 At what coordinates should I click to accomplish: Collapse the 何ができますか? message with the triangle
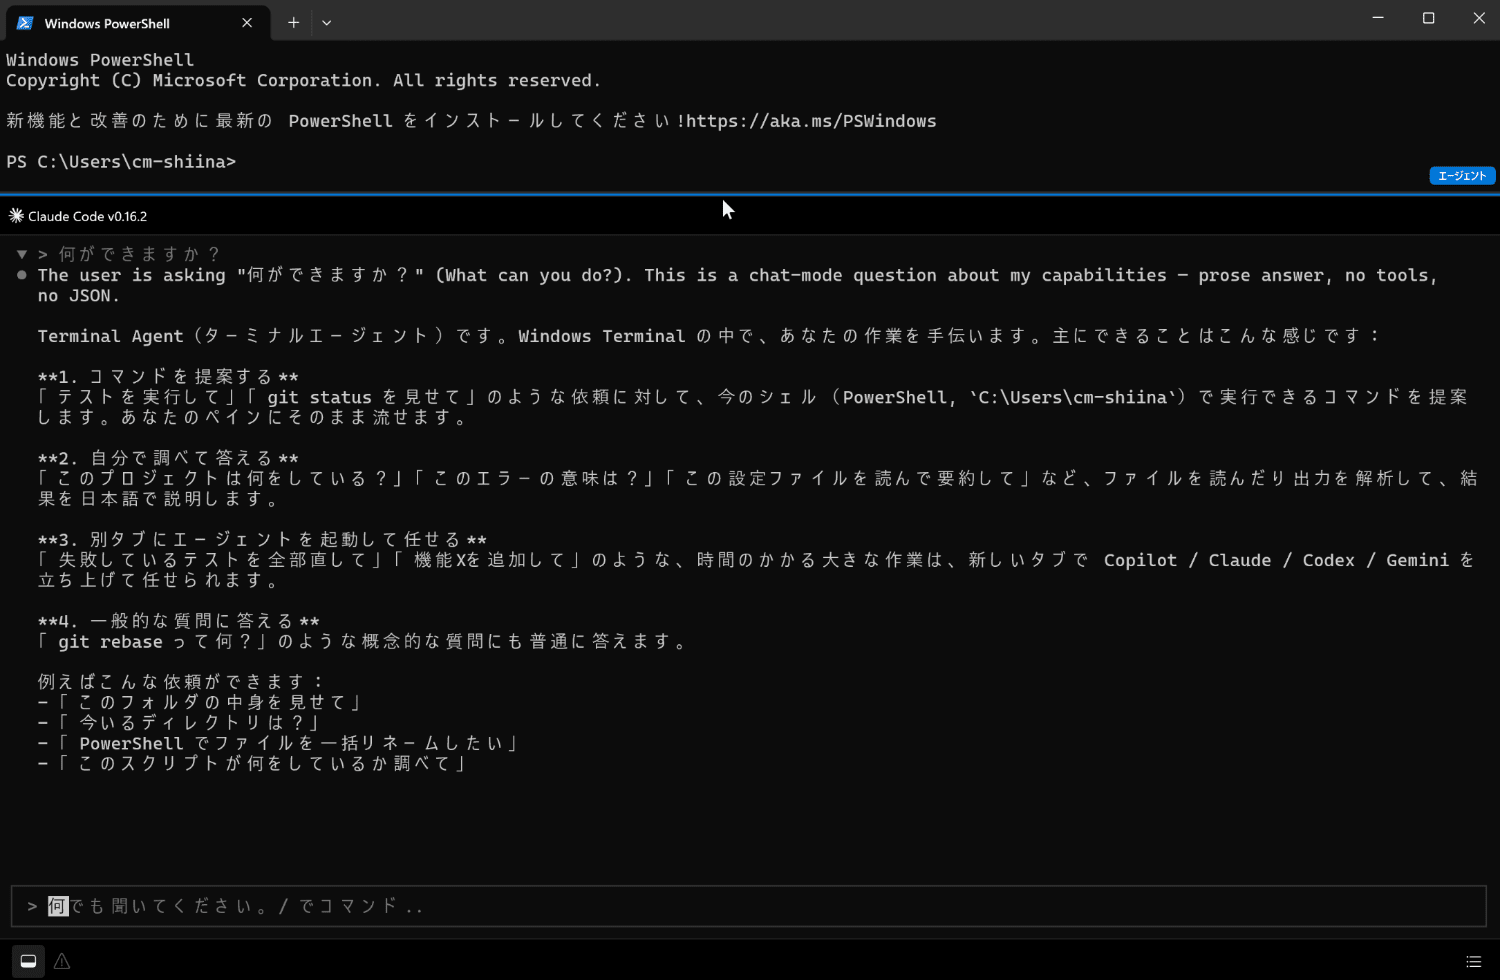(x=22, y=254)
